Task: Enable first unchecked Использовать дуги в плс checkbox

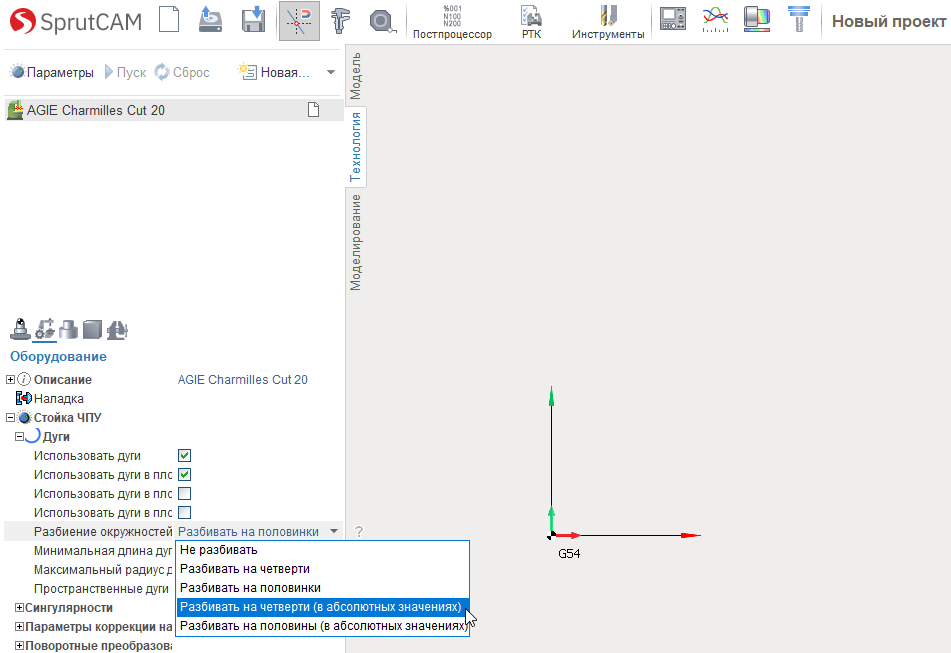Action: 184,494
